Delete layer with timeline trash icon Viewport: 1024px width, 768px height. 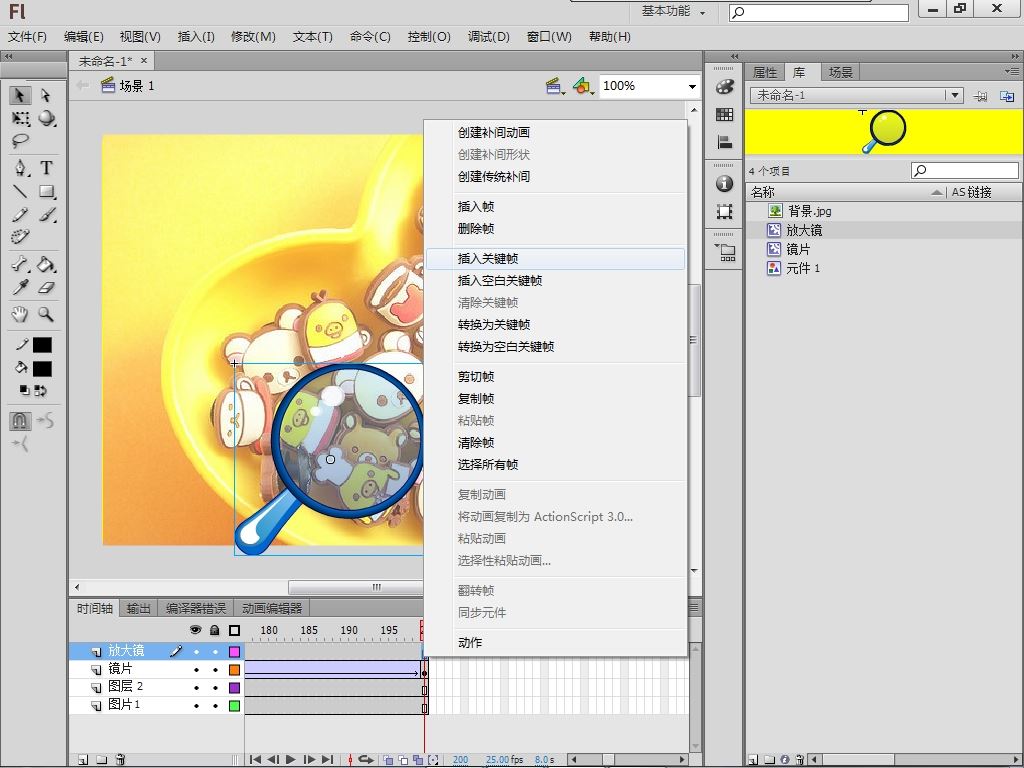[x=120, y=760]
